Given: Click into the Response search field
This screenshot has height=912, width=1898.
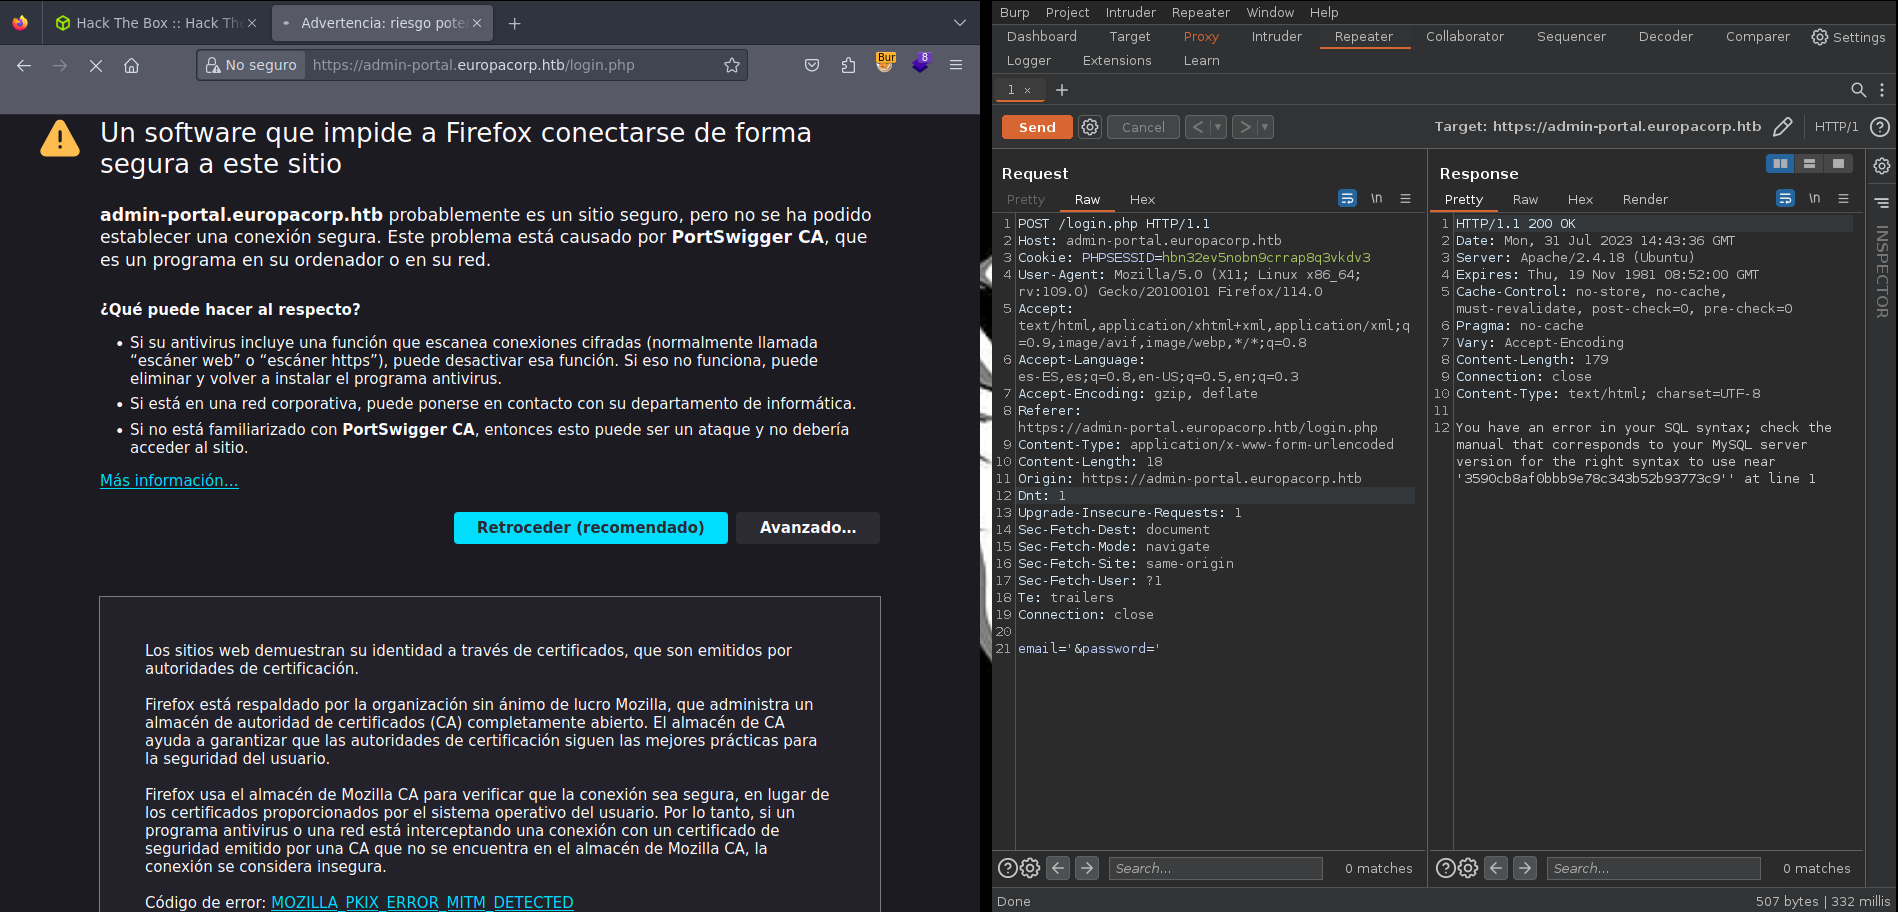Looking at the screenshot, I should click(1652, 868).
